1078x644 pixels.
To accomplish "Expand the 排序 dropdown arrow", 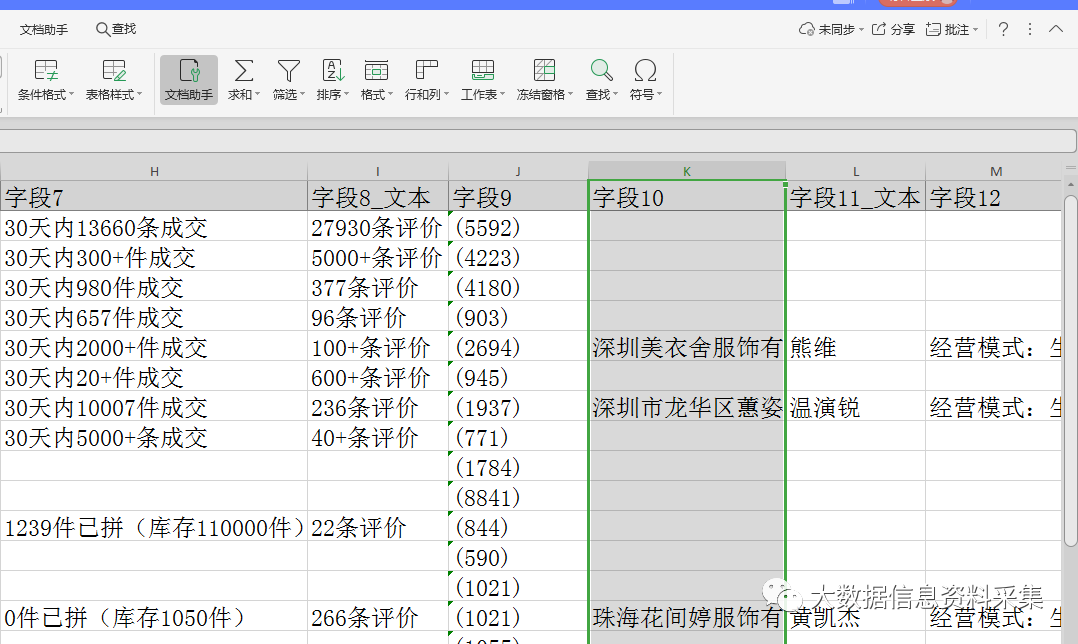I will click(x=346, y=94).
